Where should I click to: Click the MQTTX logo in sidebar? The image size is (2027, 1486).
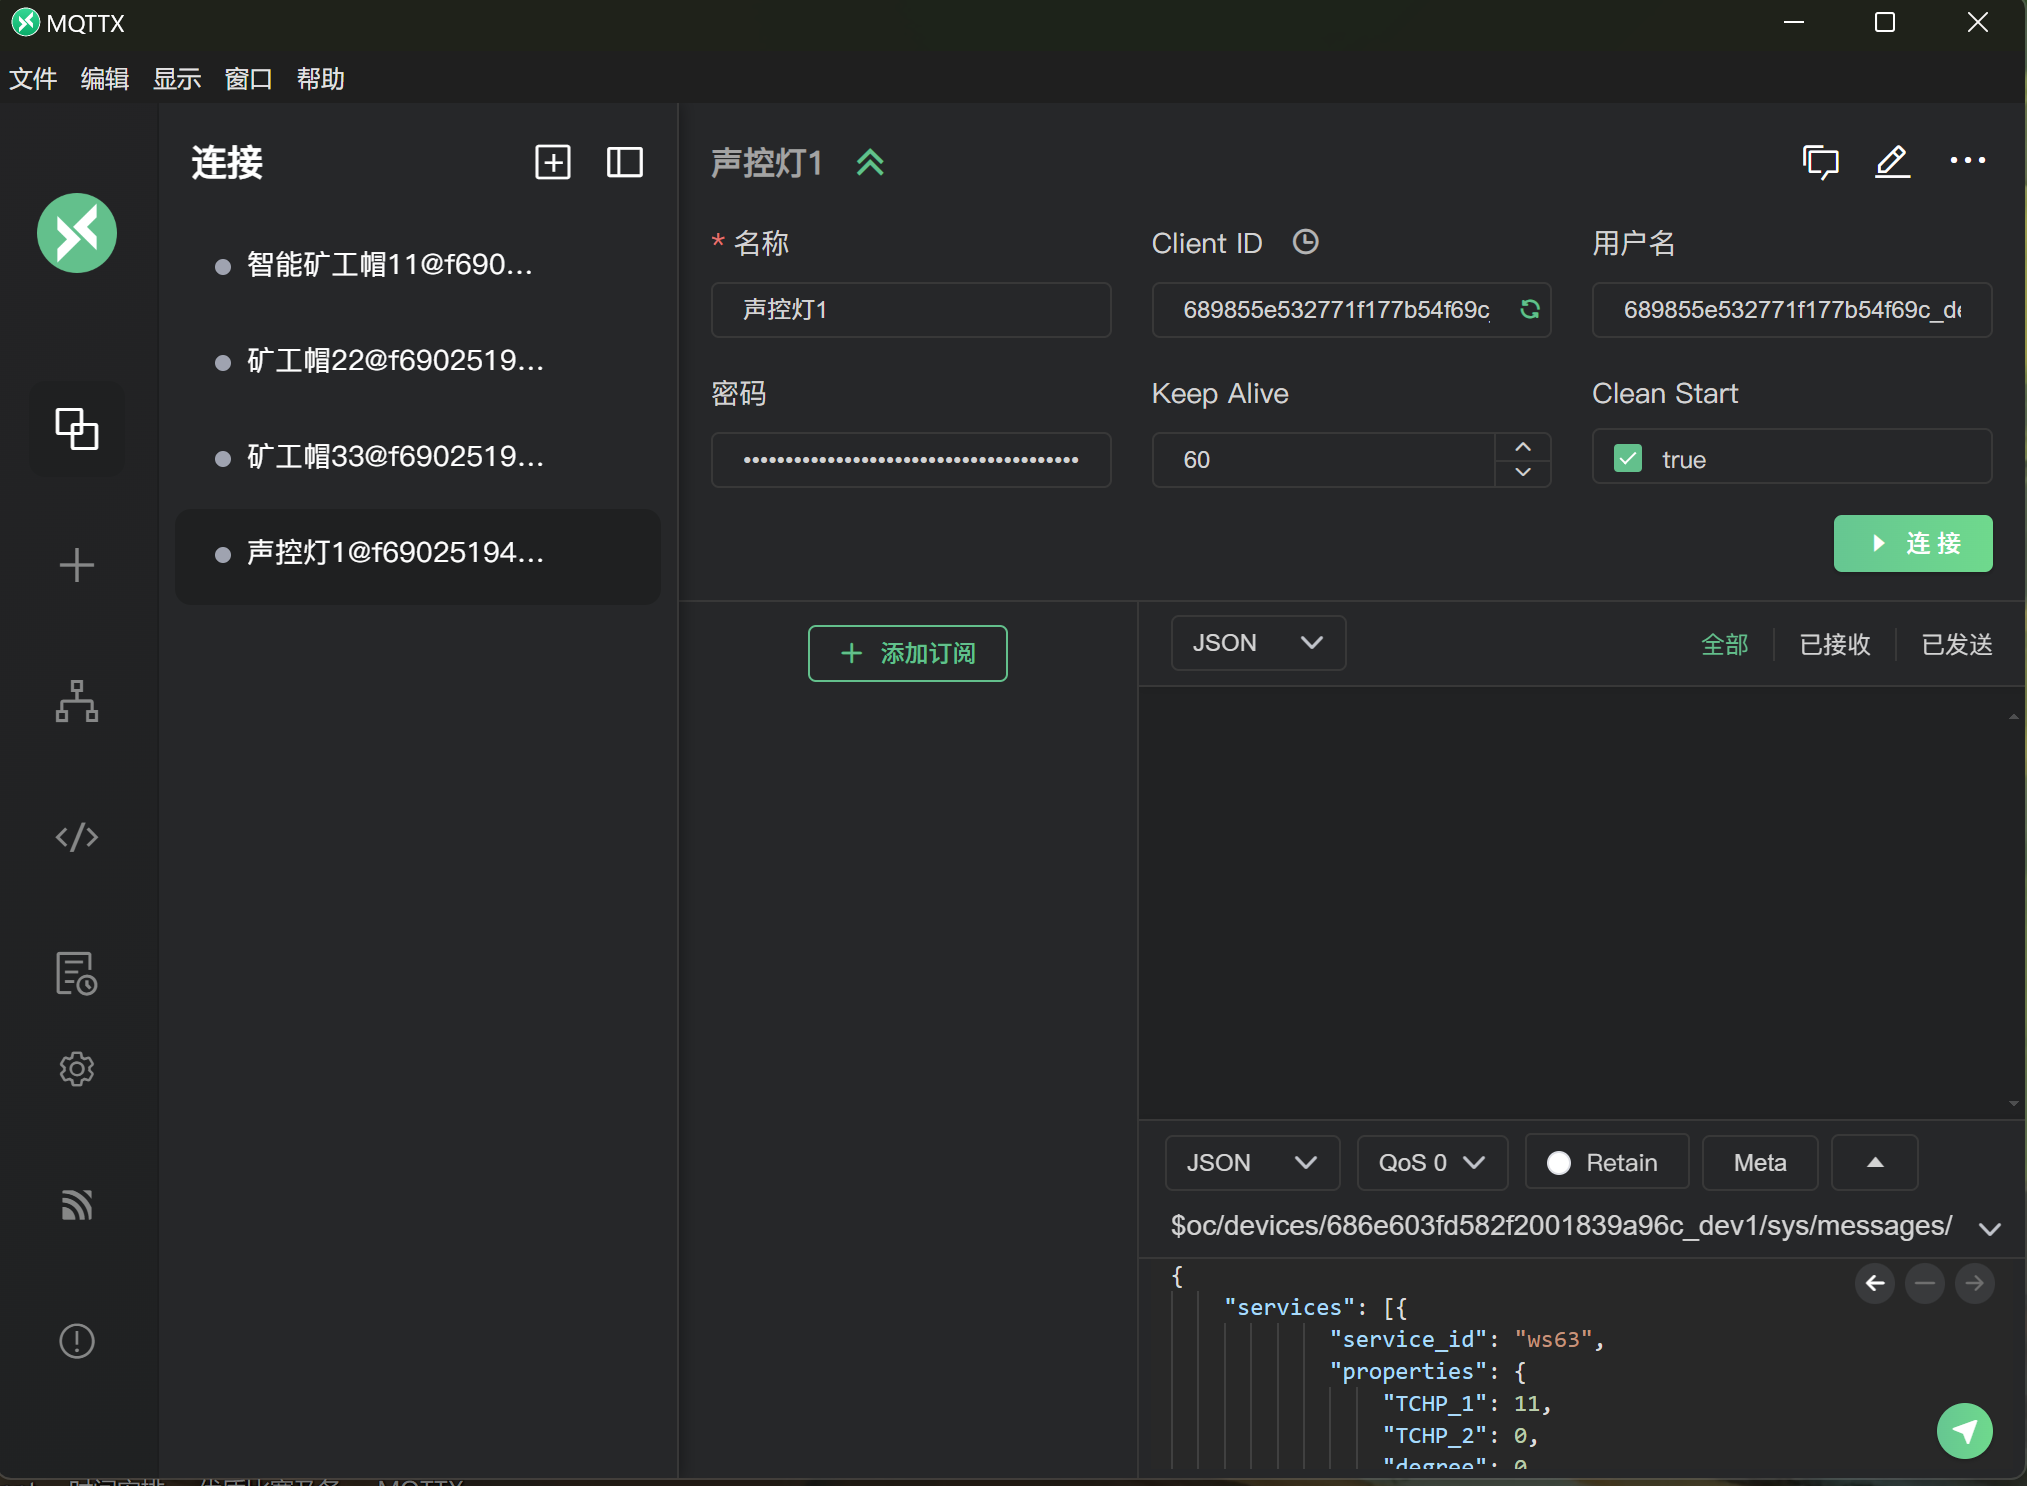[77, 233]
